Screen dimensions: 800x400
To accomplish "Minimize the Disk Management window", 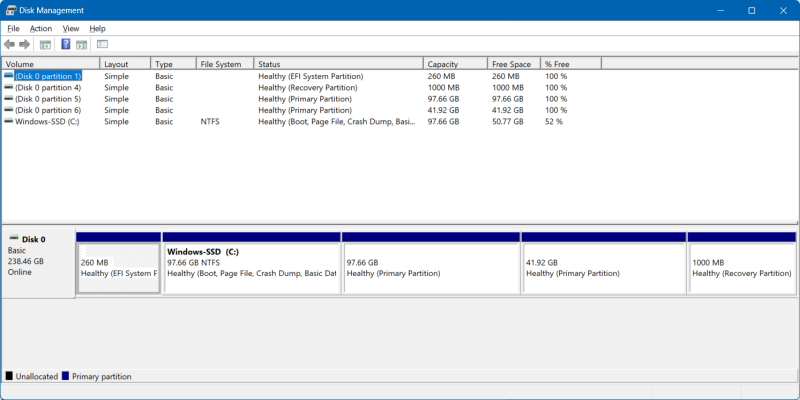I will pyautogui.click(x=720, y=10).
